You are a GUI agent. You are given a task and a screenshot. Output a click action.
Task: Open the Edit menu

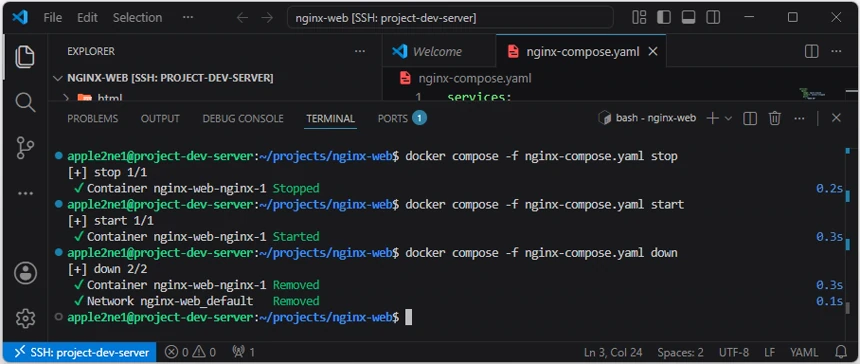point(87,18)
